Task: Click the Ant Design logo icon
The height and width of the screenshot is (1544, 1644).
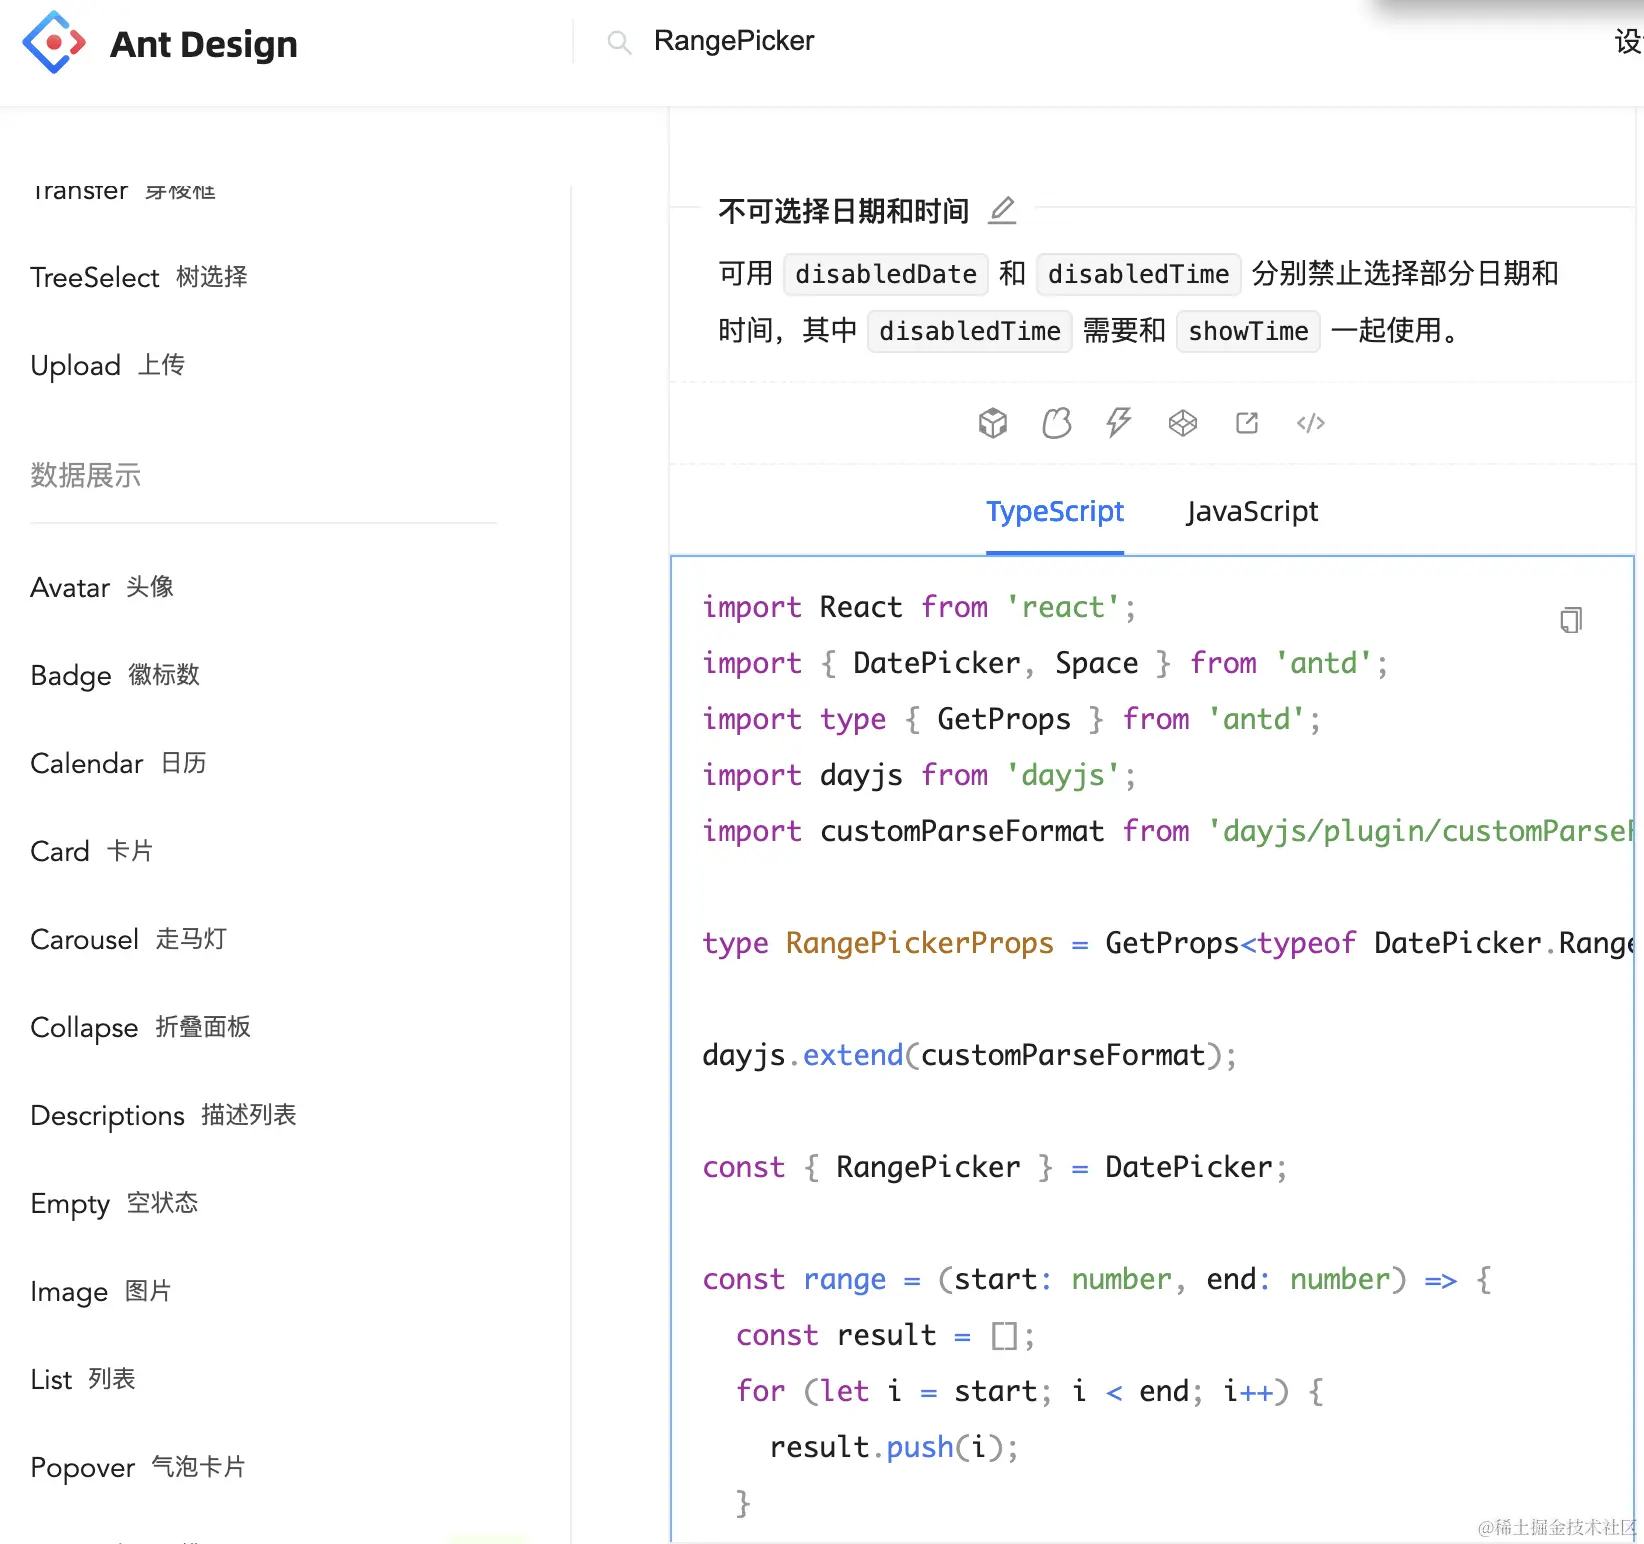Action: [54, 43]
